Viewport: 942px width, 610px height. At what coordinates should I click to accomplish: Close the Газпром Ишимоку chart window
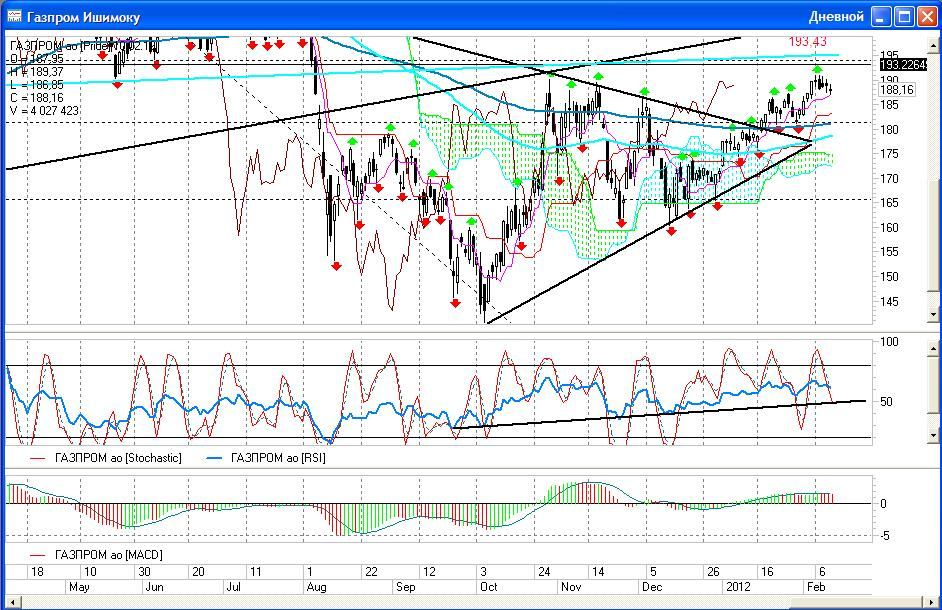pyautogui.click(x=927, y=17)
